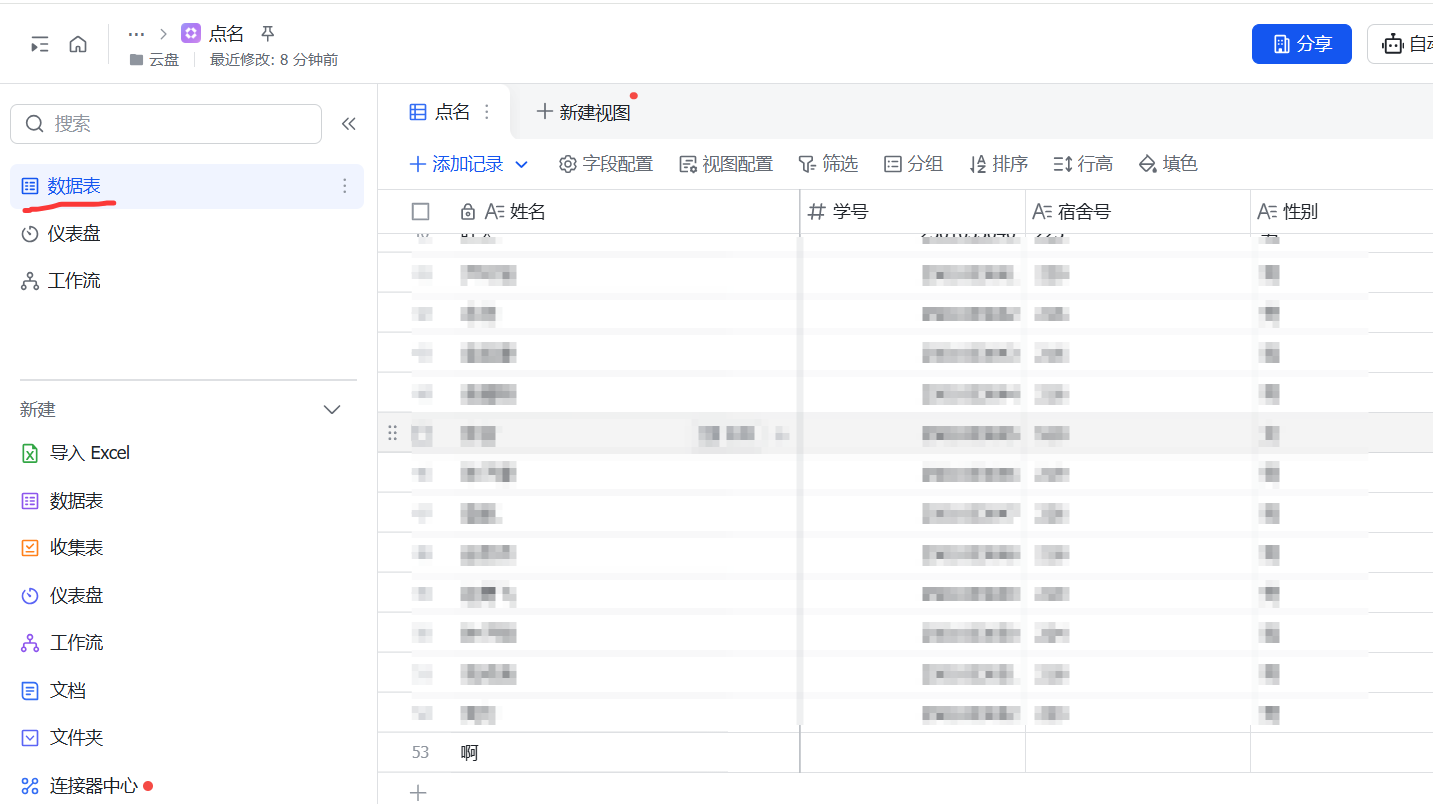Open the robot automation button
The width and height of the screenshot is (1433, 804).
click(1401, 44)
